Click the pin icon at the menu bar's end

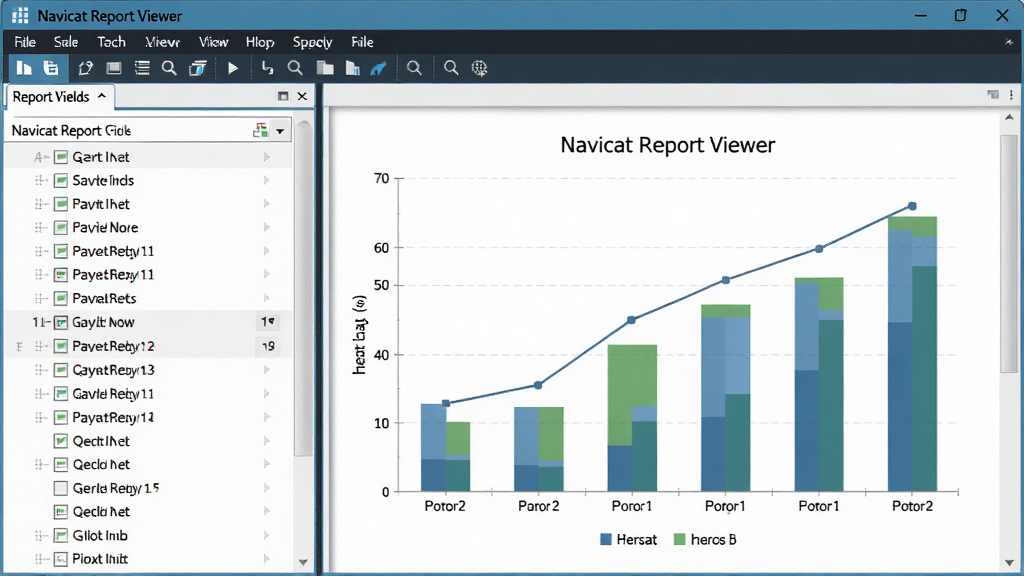tap(1009, 42)
